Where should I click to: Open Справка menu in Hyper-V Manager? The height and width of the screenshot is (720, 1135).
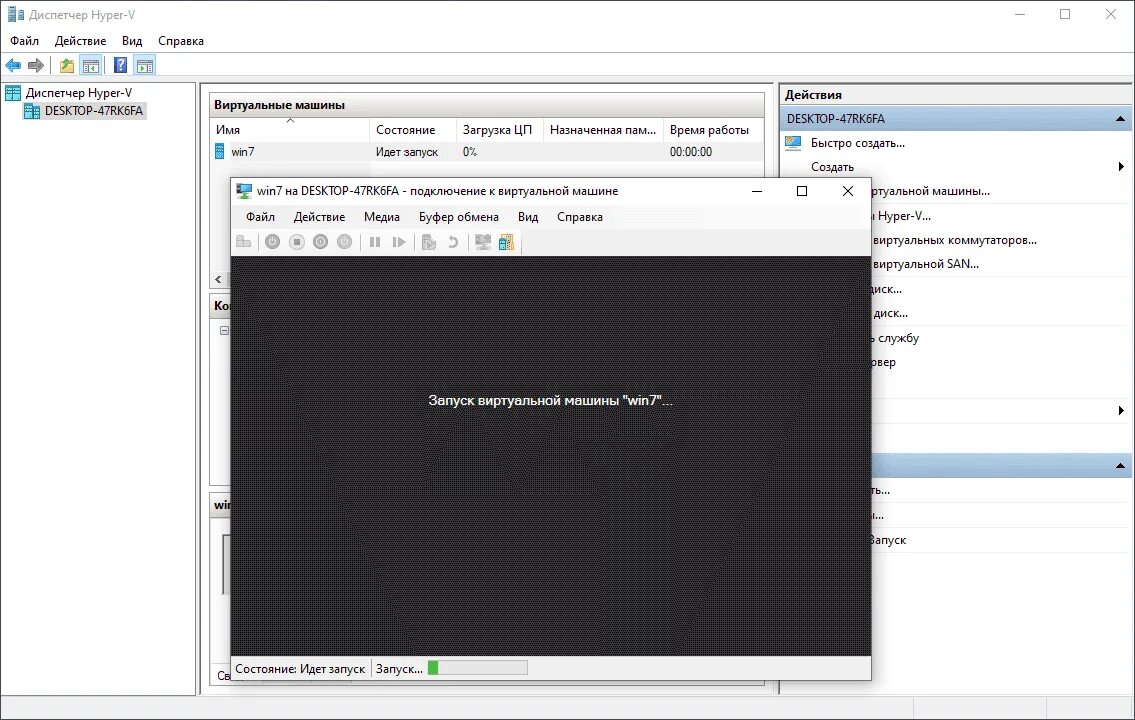(181, 41)
